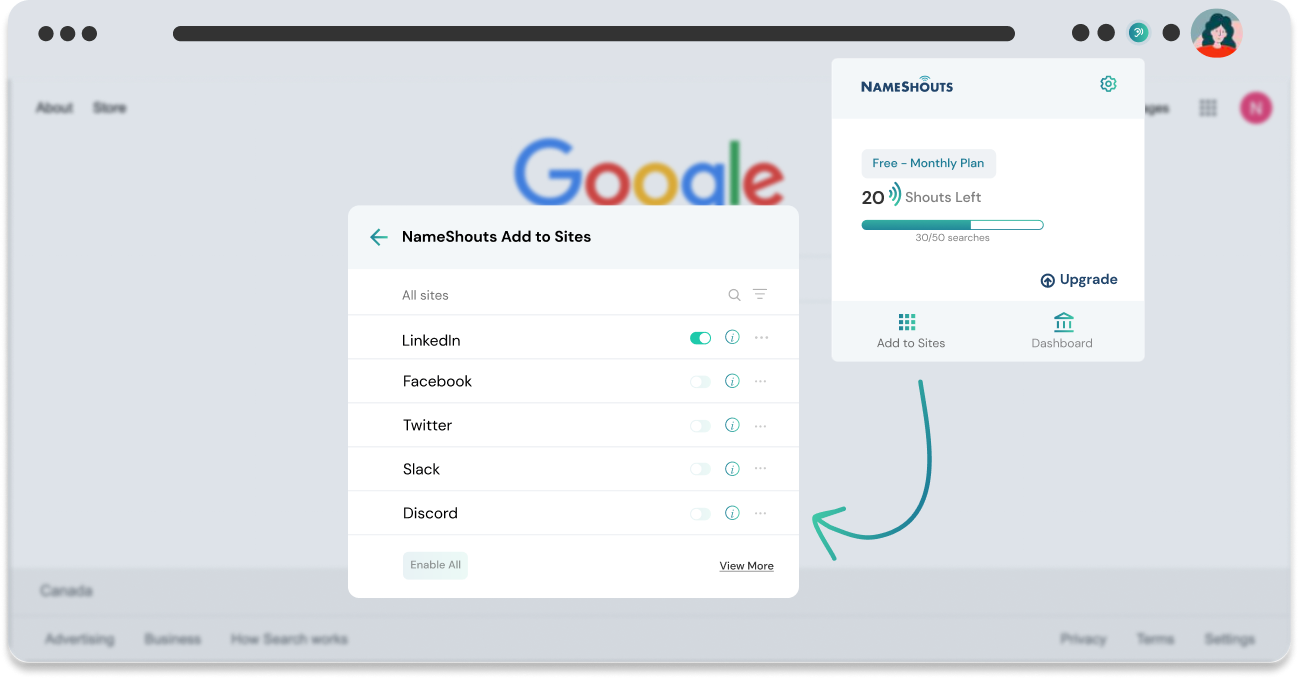This screenshot has width=1299, height=679.
Task: Follow the View More link
Action: (746, 566)
